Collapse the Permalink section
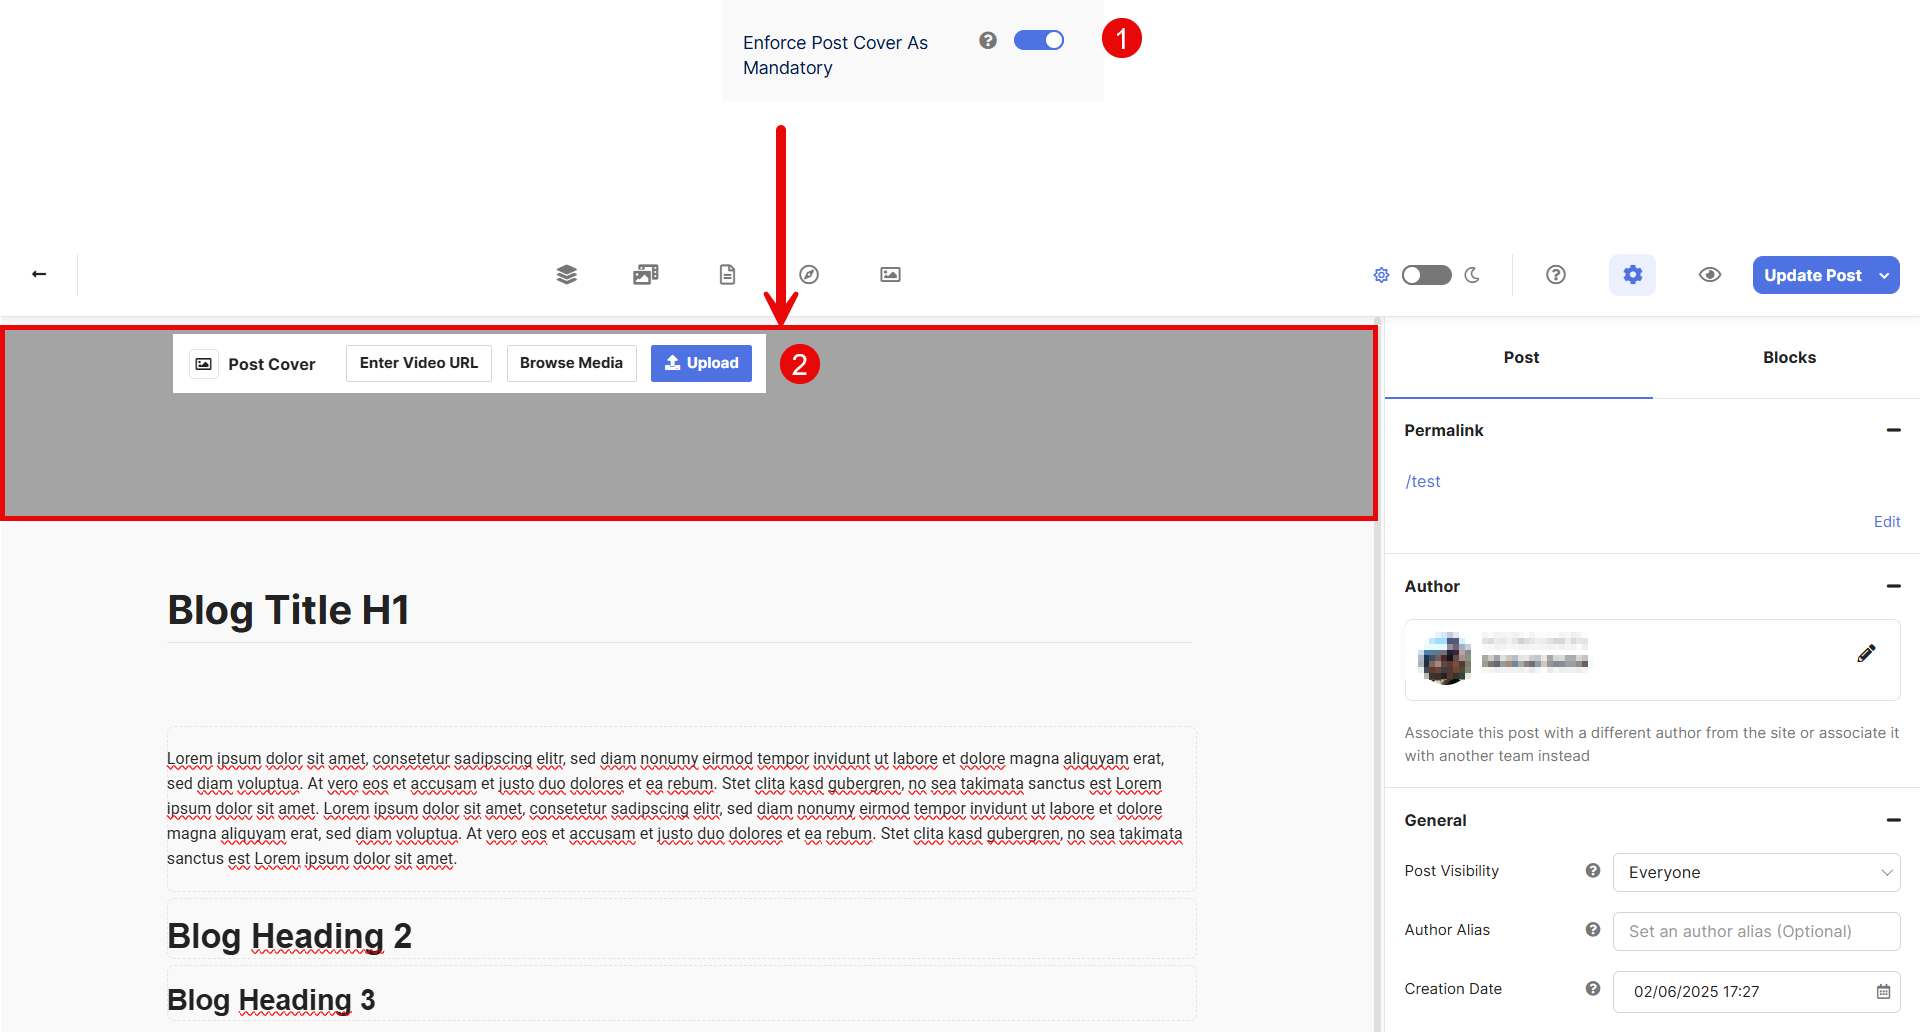Viewport: 1920px width, 1032px height. coord(1893,430)
